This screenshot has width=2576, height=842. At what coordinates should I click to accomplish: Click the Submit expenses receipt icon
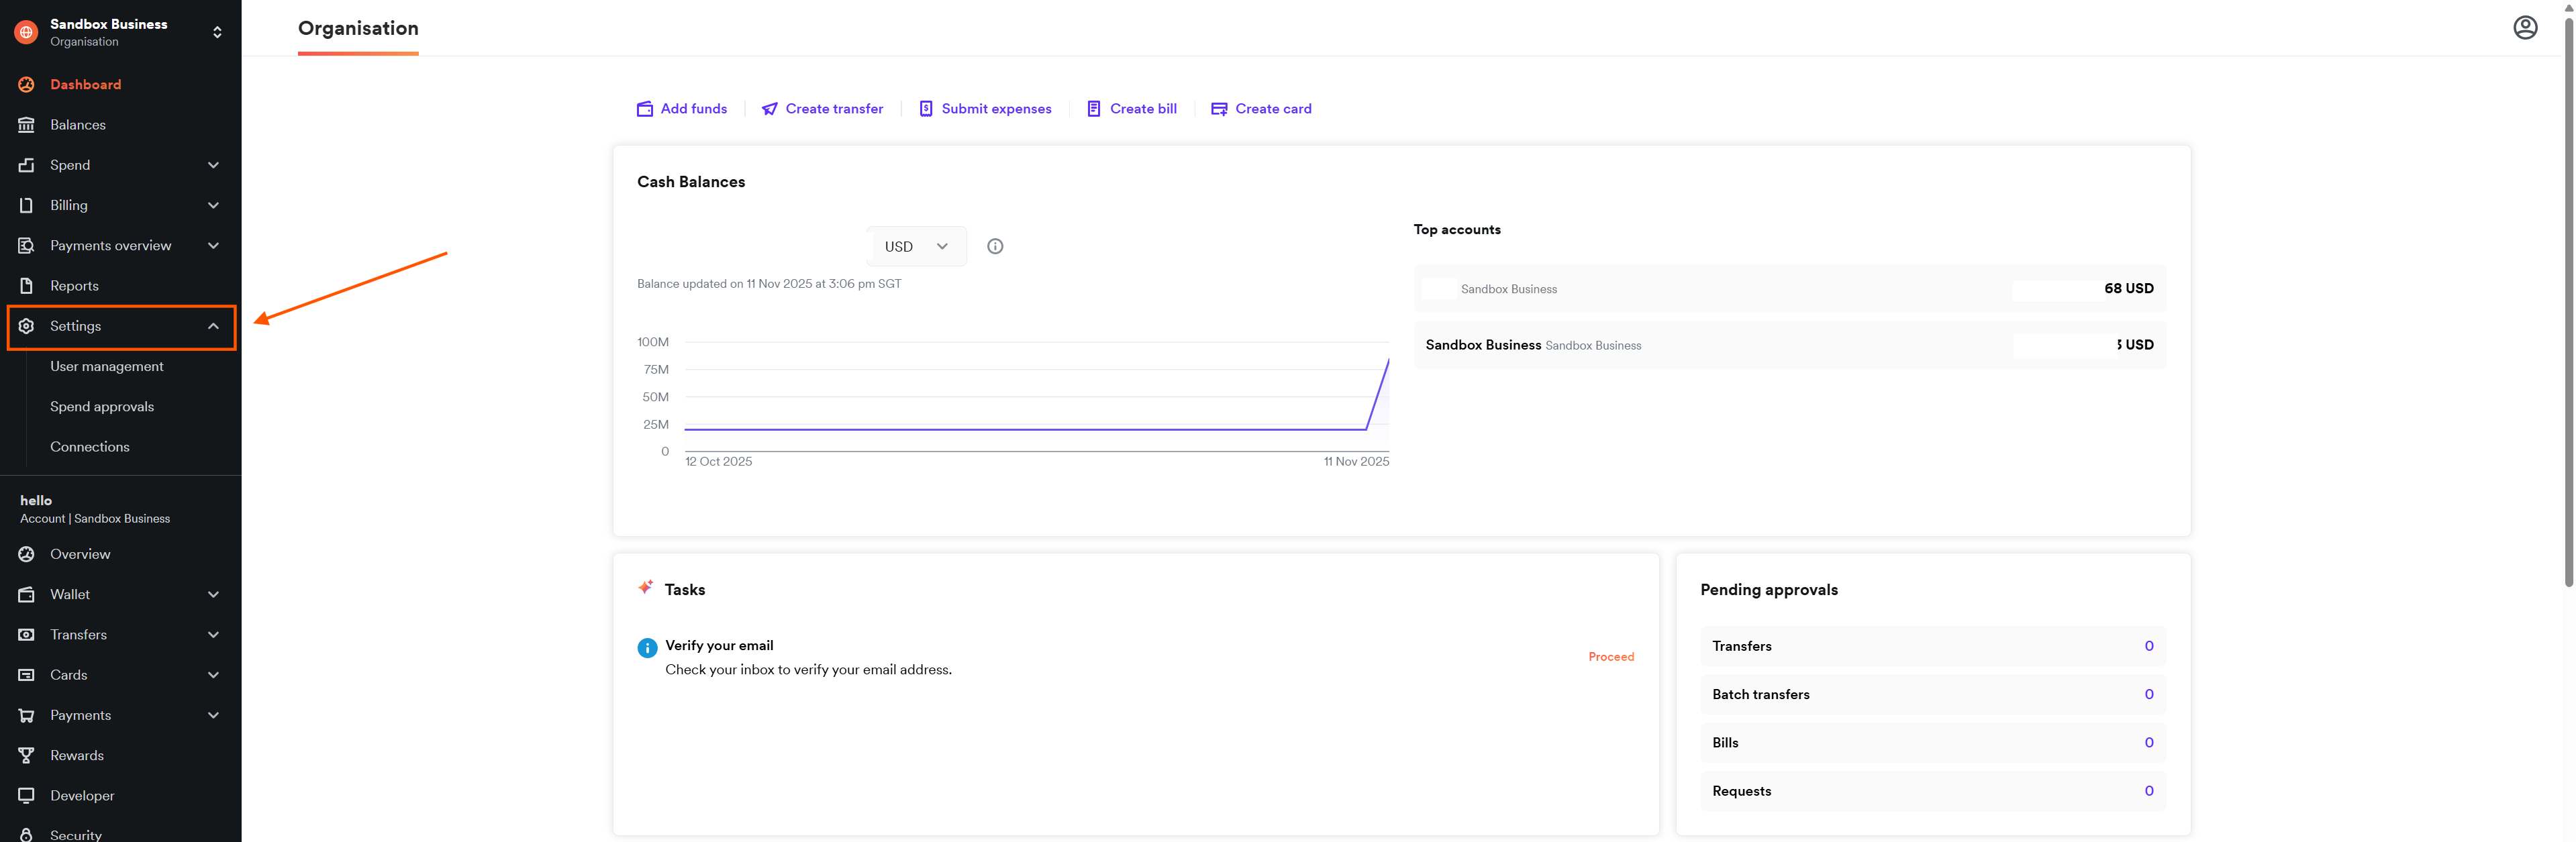click(x=926, y=109)
